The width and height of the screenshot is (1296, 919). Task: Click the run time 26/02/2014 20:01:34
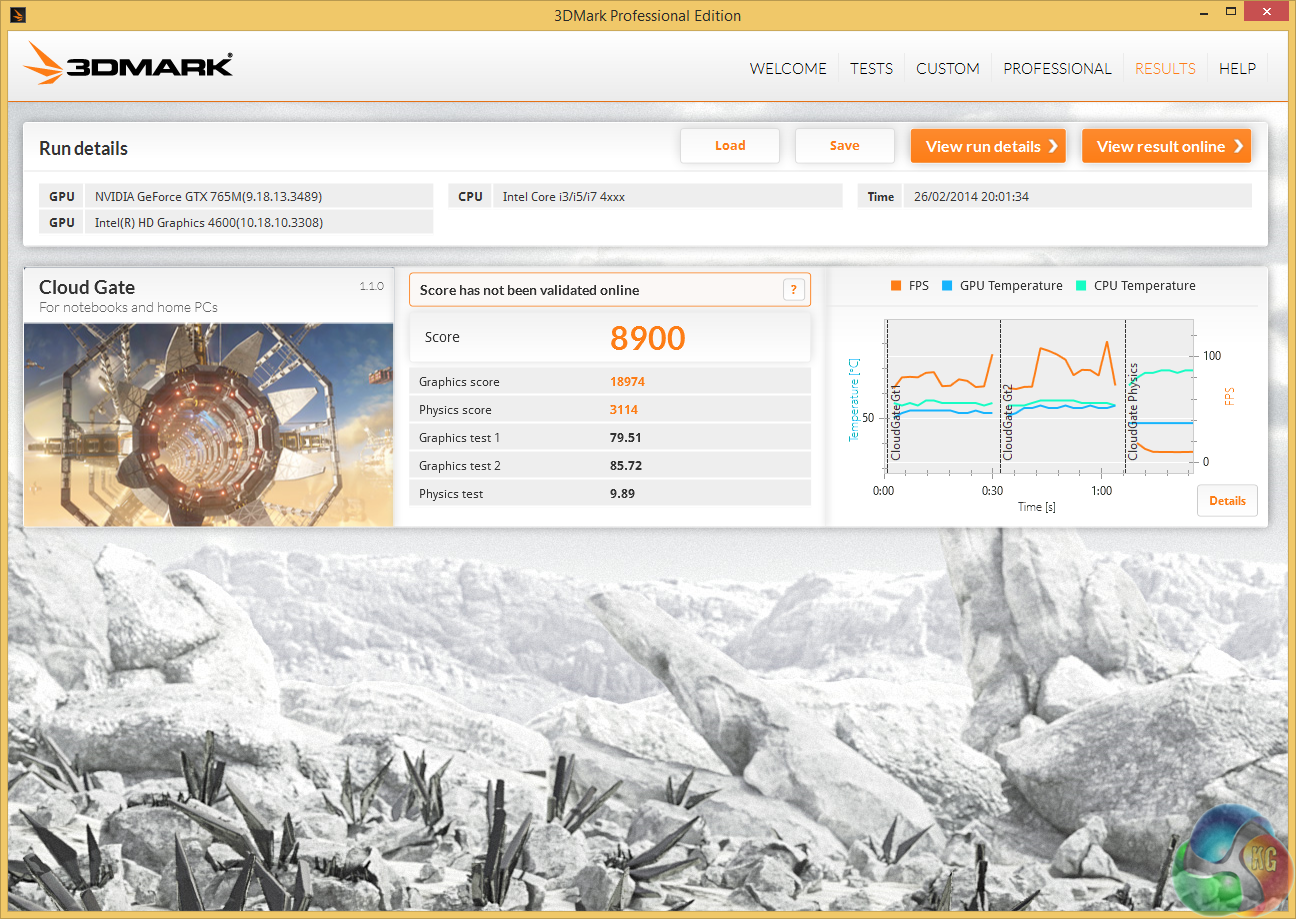pyautogui.click(x=971, y=197)
